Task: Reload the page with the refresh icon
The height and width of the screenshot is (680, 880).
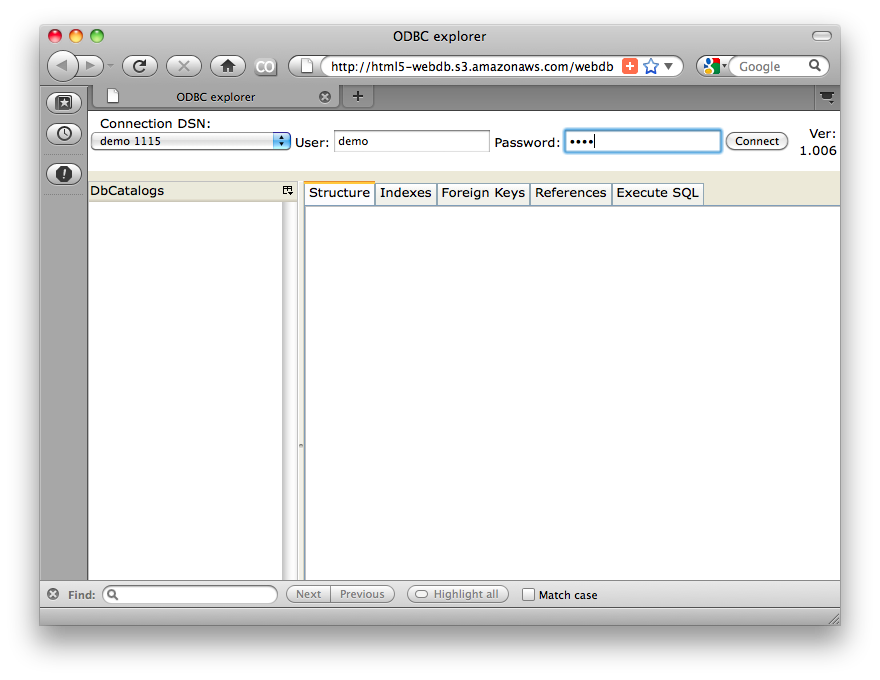Action: point(140,66)
